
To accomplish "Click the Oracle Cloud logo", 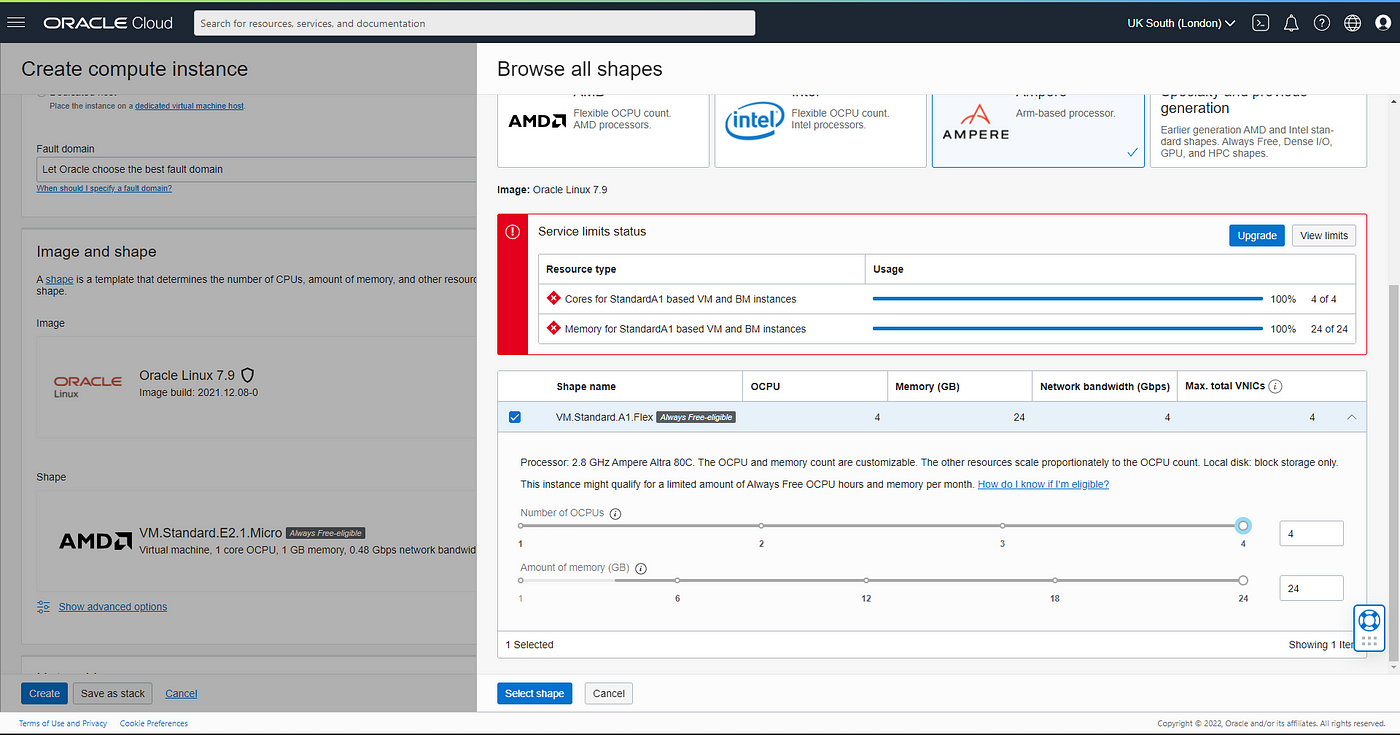I will pyautogui.click(x=108, y=22).
